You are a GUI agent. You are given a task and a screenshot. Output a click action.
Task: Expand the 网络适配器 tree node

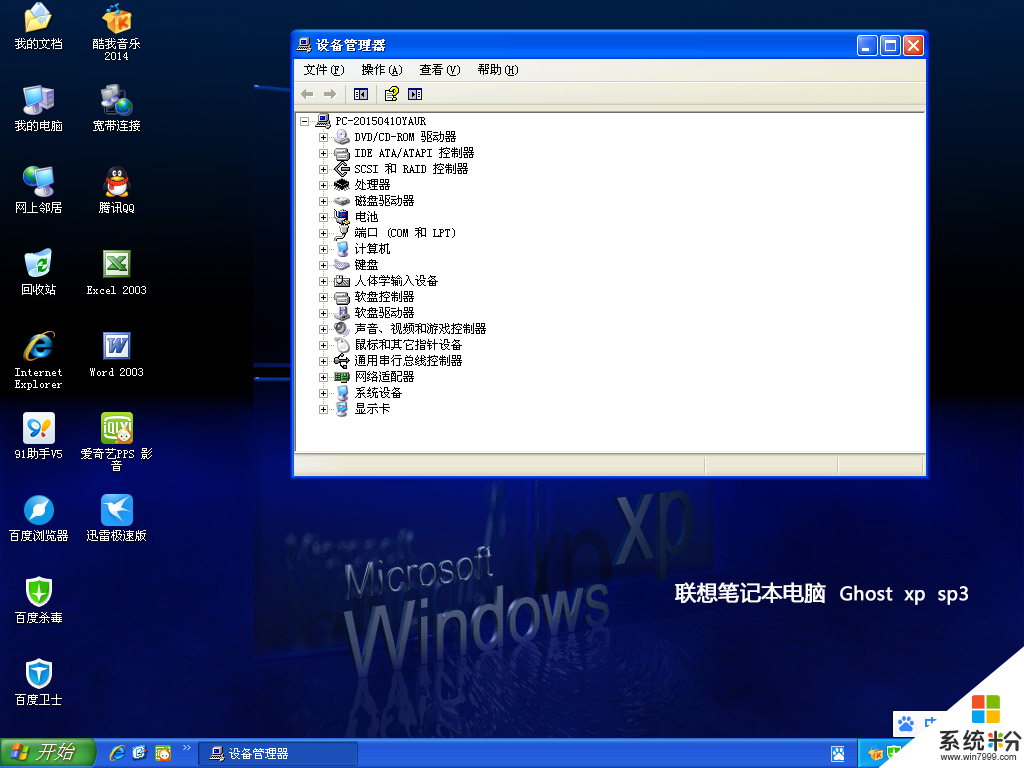pos(323,377)
